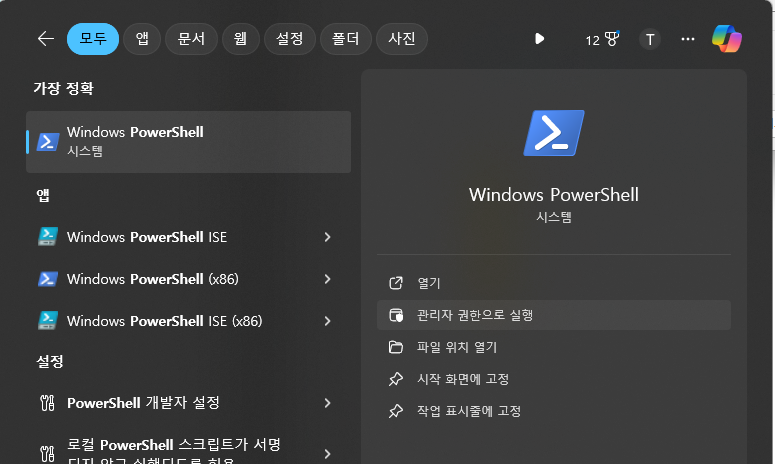This screenshot has height=464, width=775.
Task: Launch Copilot from the colorful icon
Action: pos(727,39)
